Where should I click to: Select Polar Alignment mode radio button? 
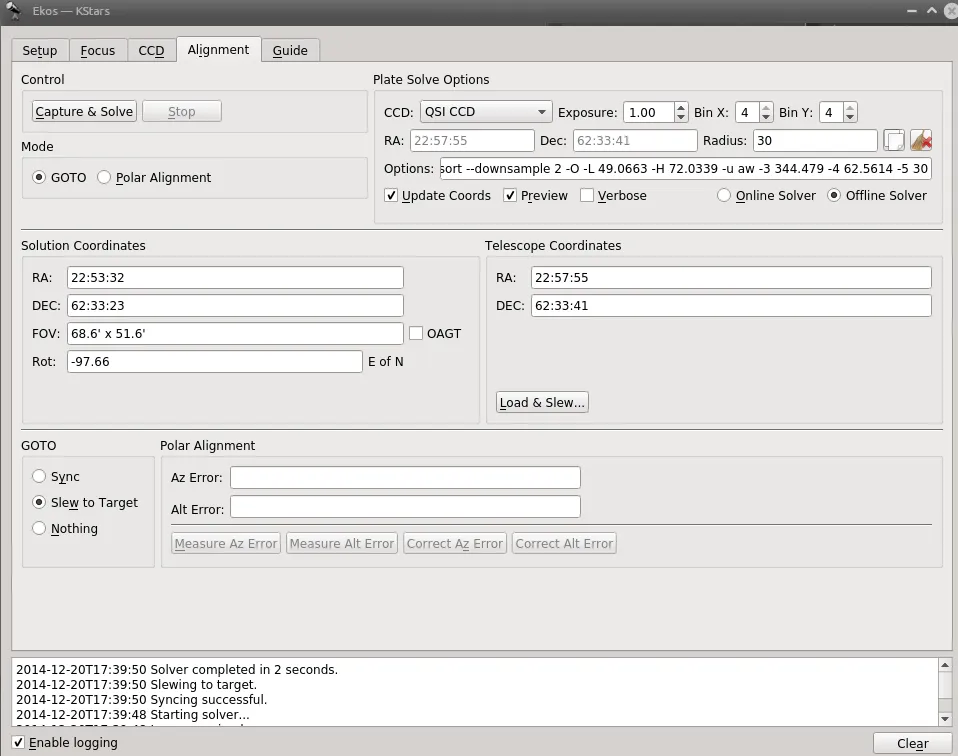(x=104, y=177)
